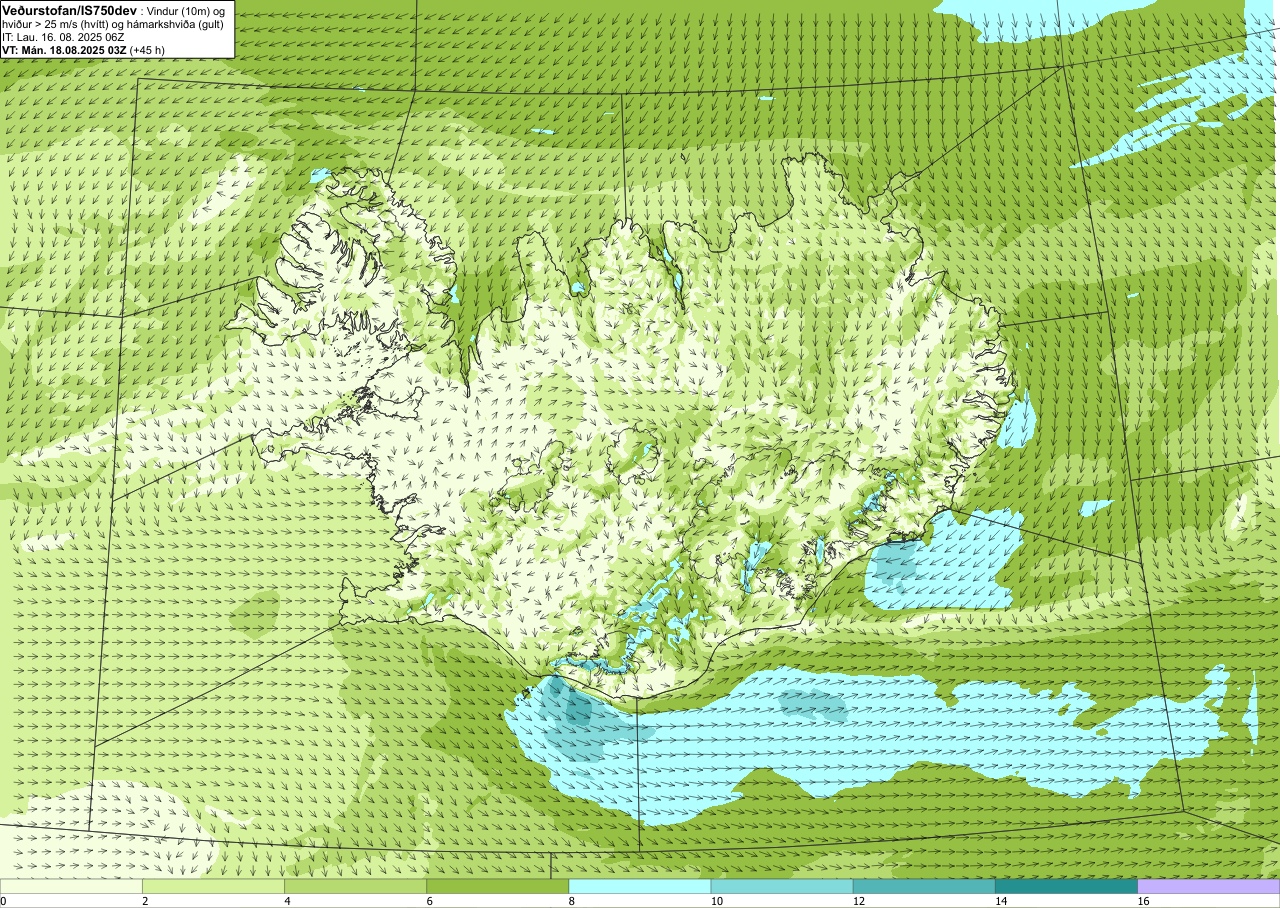1280x908 pixels.
Task: Click the legend label '10'
Action: click(717, 901)
